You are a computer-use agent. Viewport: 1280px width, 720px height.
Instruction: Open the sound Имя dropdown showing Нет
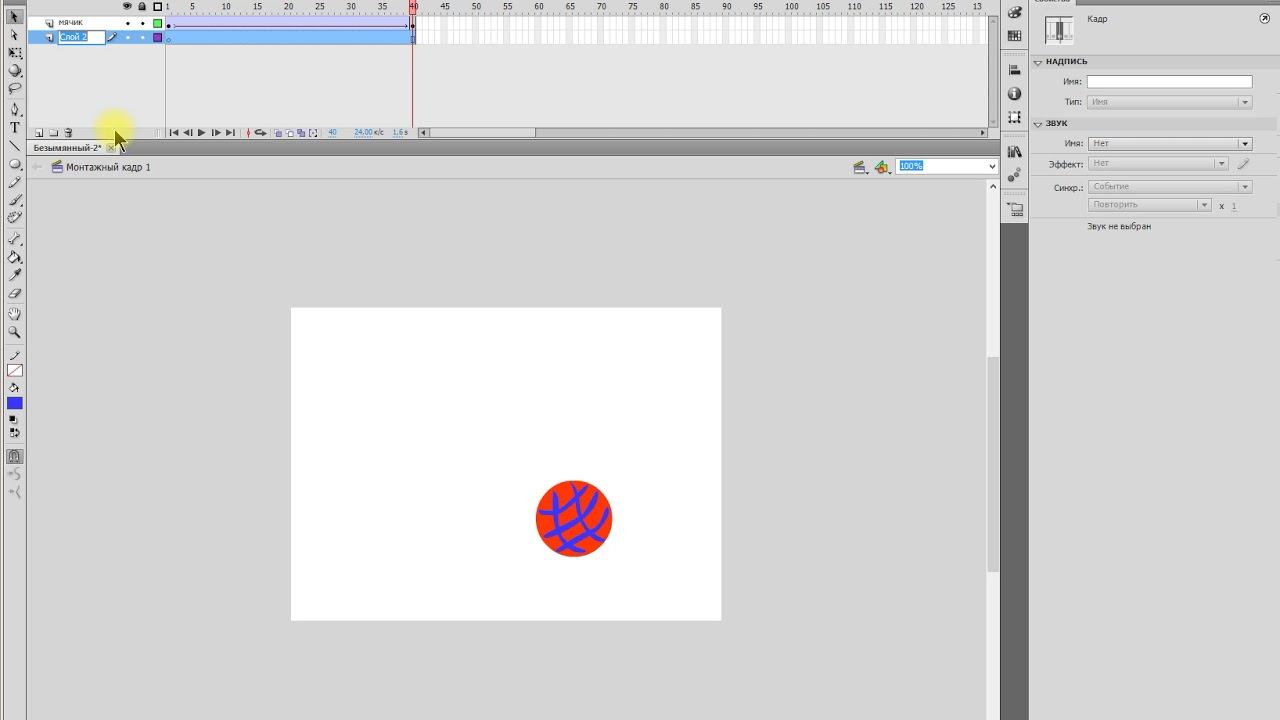[x=1170, y=144]
